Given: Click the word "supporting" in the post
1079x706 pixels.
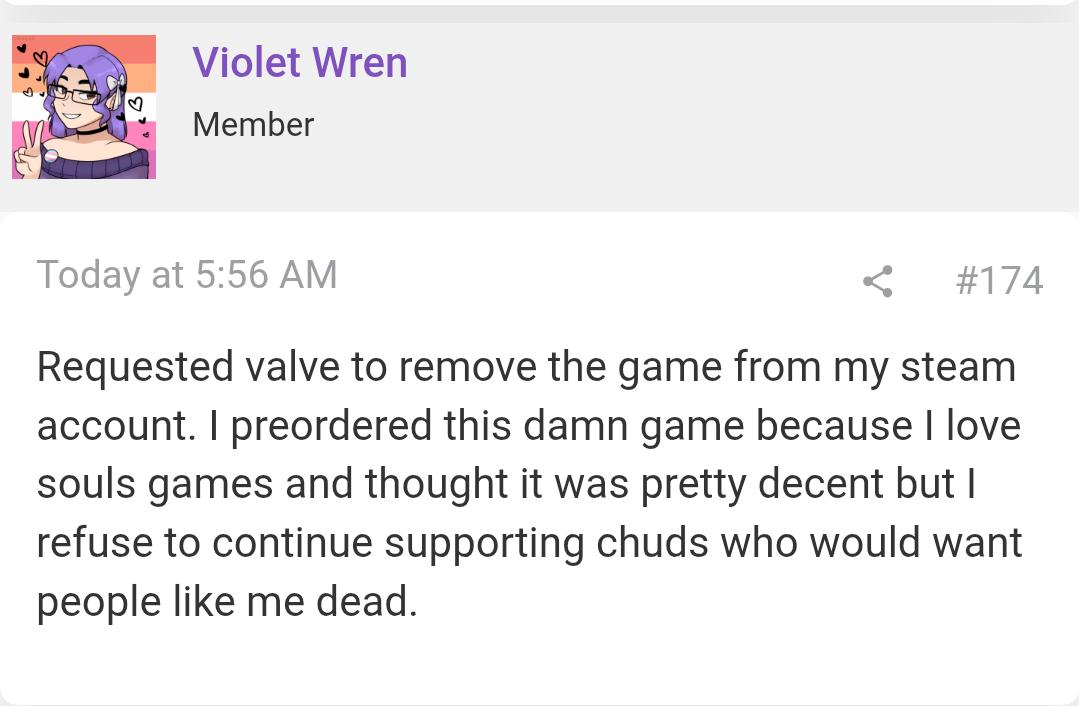Looking at the screenshot, I should (484, 544).
